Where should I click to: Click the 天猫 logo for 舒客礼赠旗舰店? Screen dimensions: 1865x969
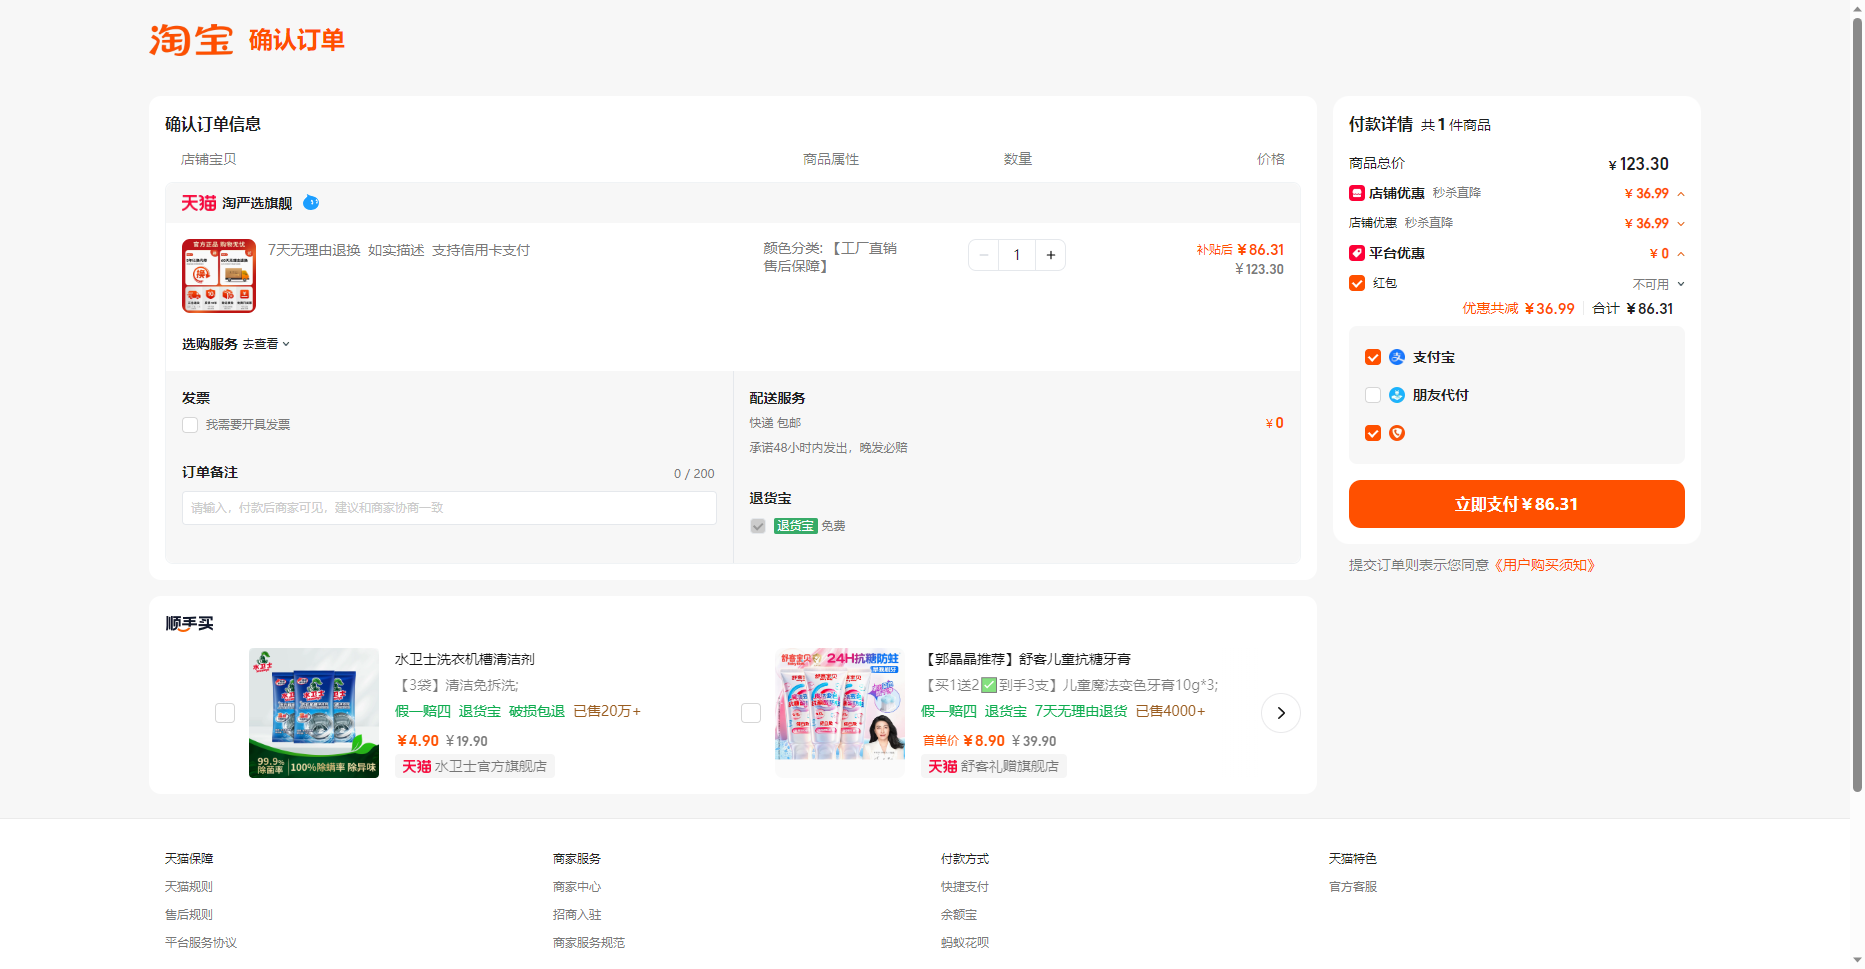(943, 766)
